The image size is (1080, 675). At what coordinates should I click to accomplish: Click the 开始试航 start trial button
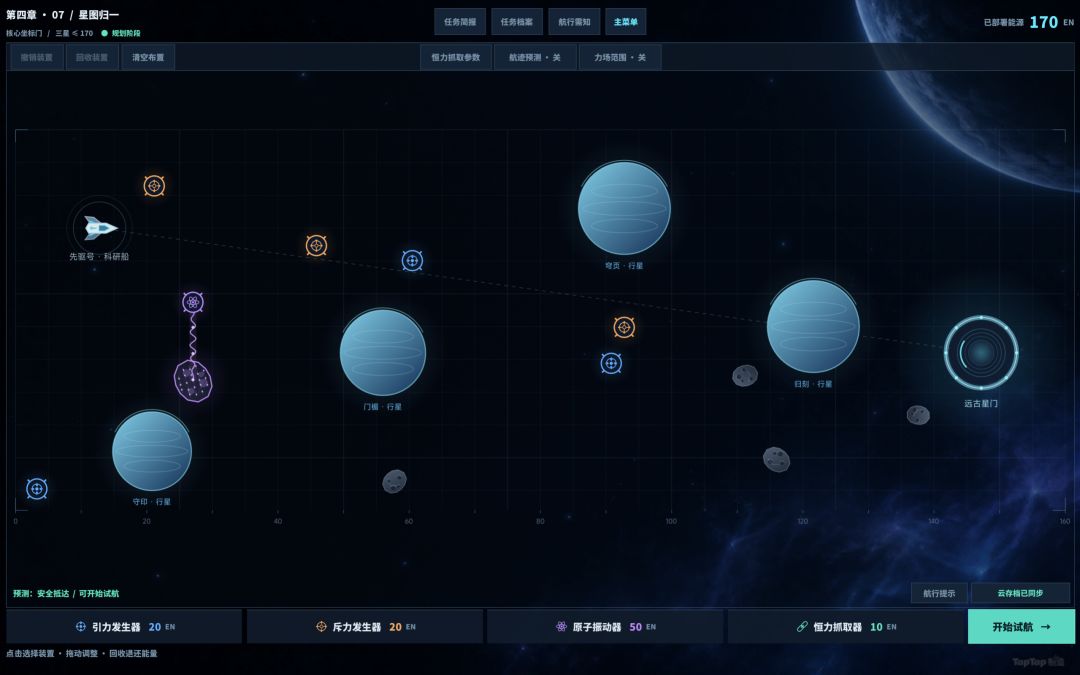pyautogui.click(x=1021, y=627)
